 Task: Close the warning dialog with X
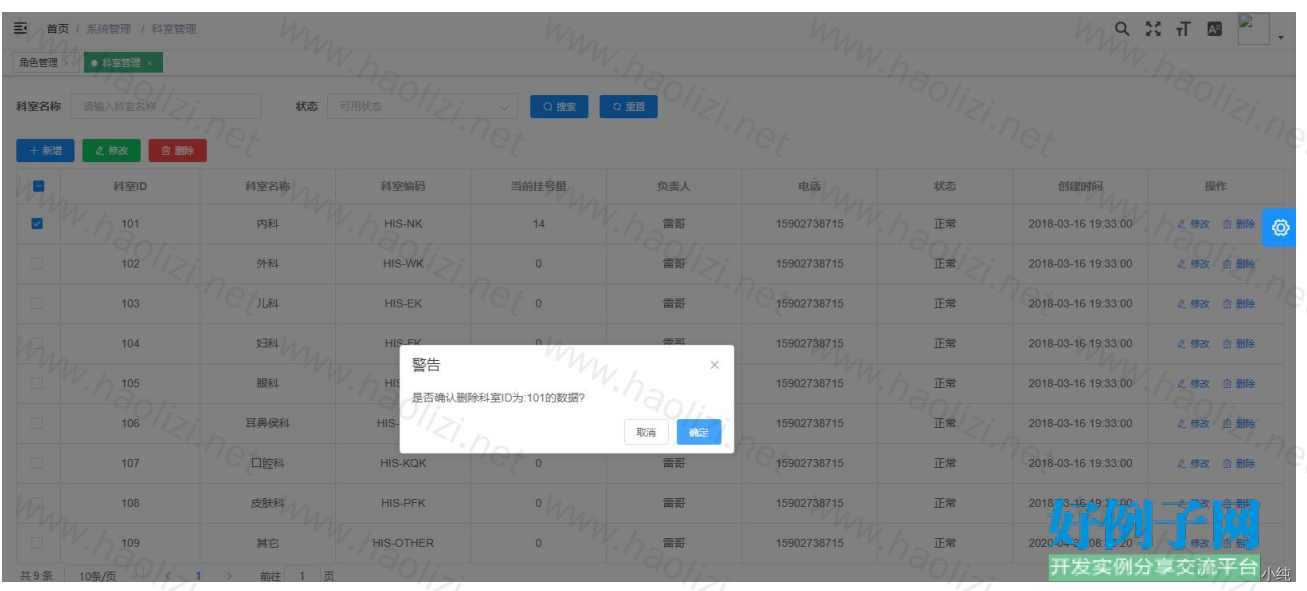(714, 365)
